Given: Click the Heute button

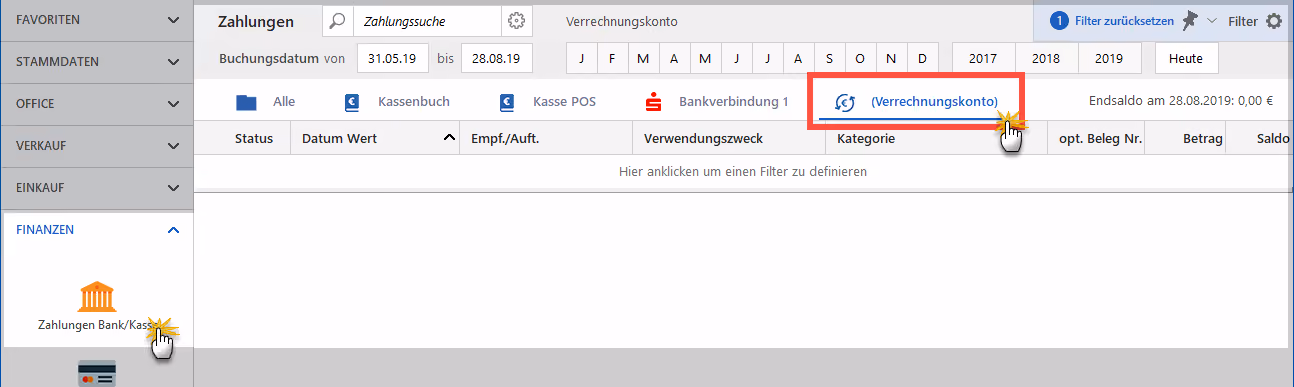Looking at the screenshot, I should coord(1186,58).
